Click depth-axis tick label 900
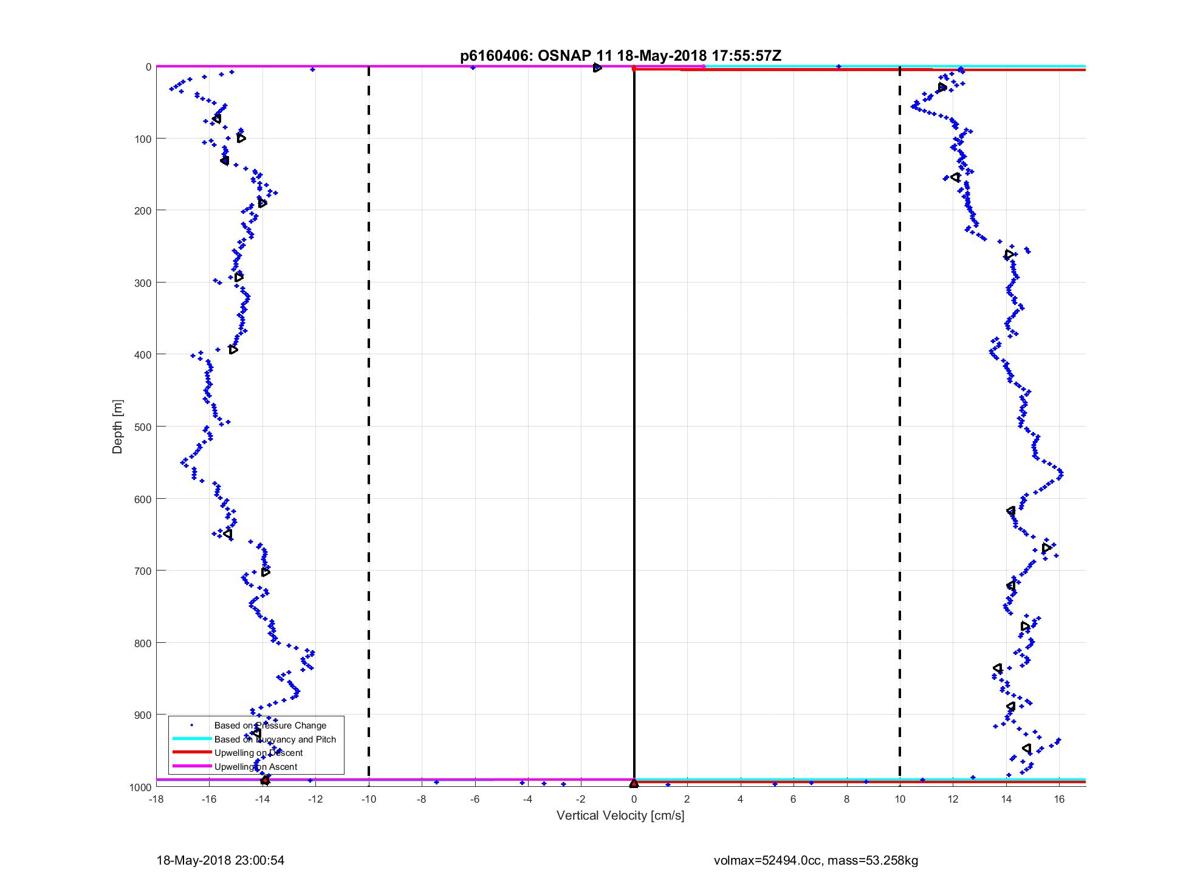 (142, 715)
